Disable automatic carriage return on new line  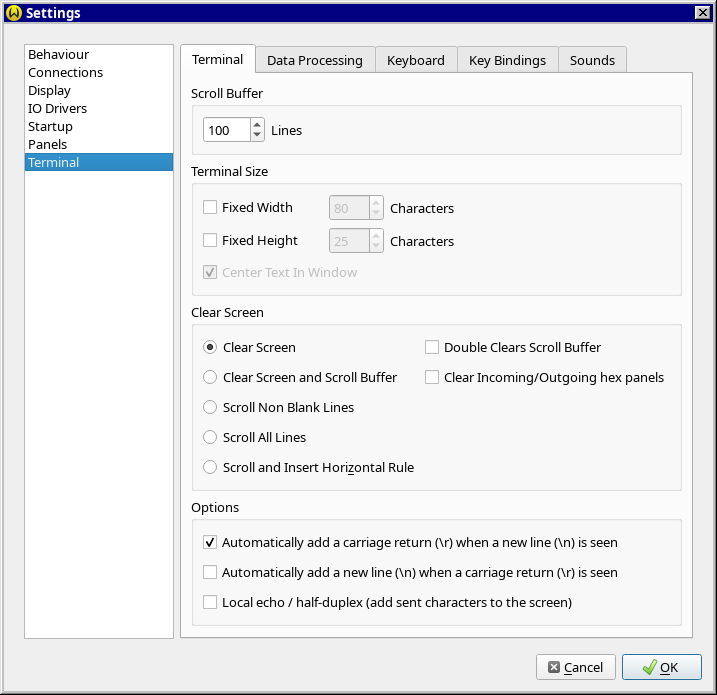[x=210, y=543]
